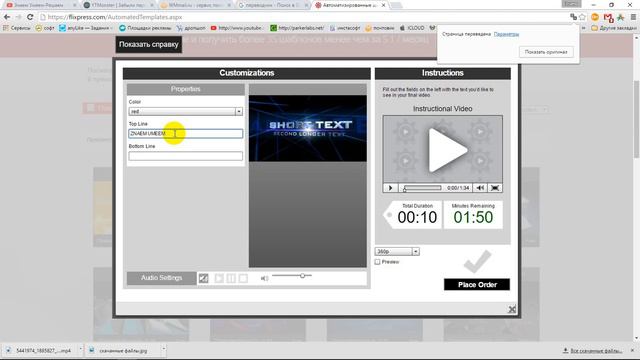Click the instructional video seek bar

point(422,188)
